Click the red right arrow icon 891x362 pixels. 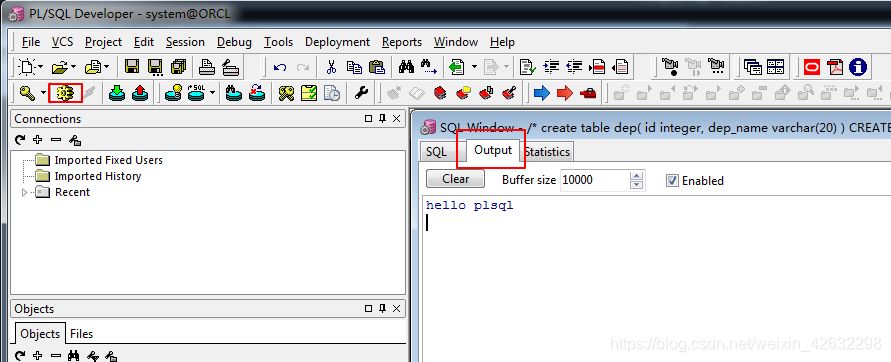point(565,93)
